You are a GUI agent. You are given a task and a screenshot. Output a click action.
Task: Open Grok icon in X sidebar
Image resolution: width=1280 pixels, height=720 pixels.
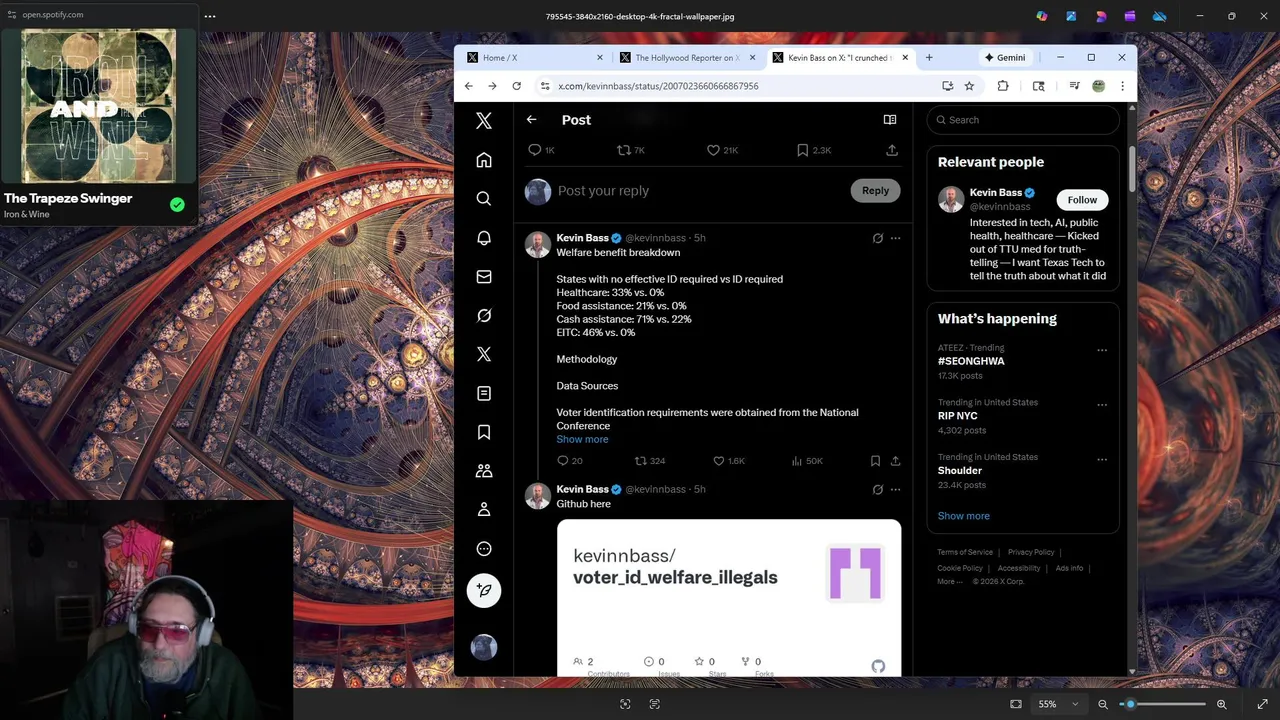(x=484, y=315)
